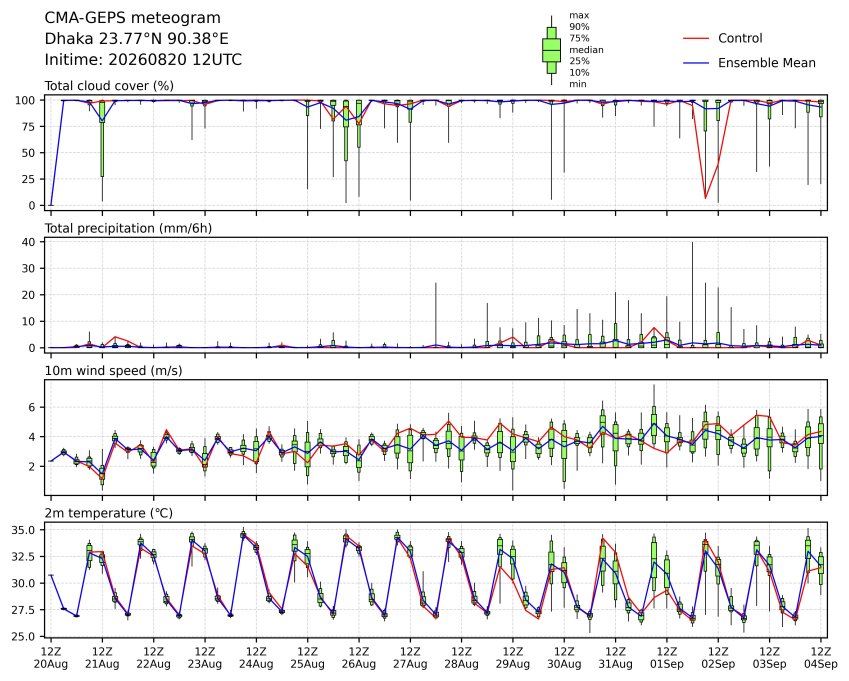Click the '31Aug' x-axis date label
Image resolution: width=849 pixels, height=681 pixels.
click(x=616, y=664)
